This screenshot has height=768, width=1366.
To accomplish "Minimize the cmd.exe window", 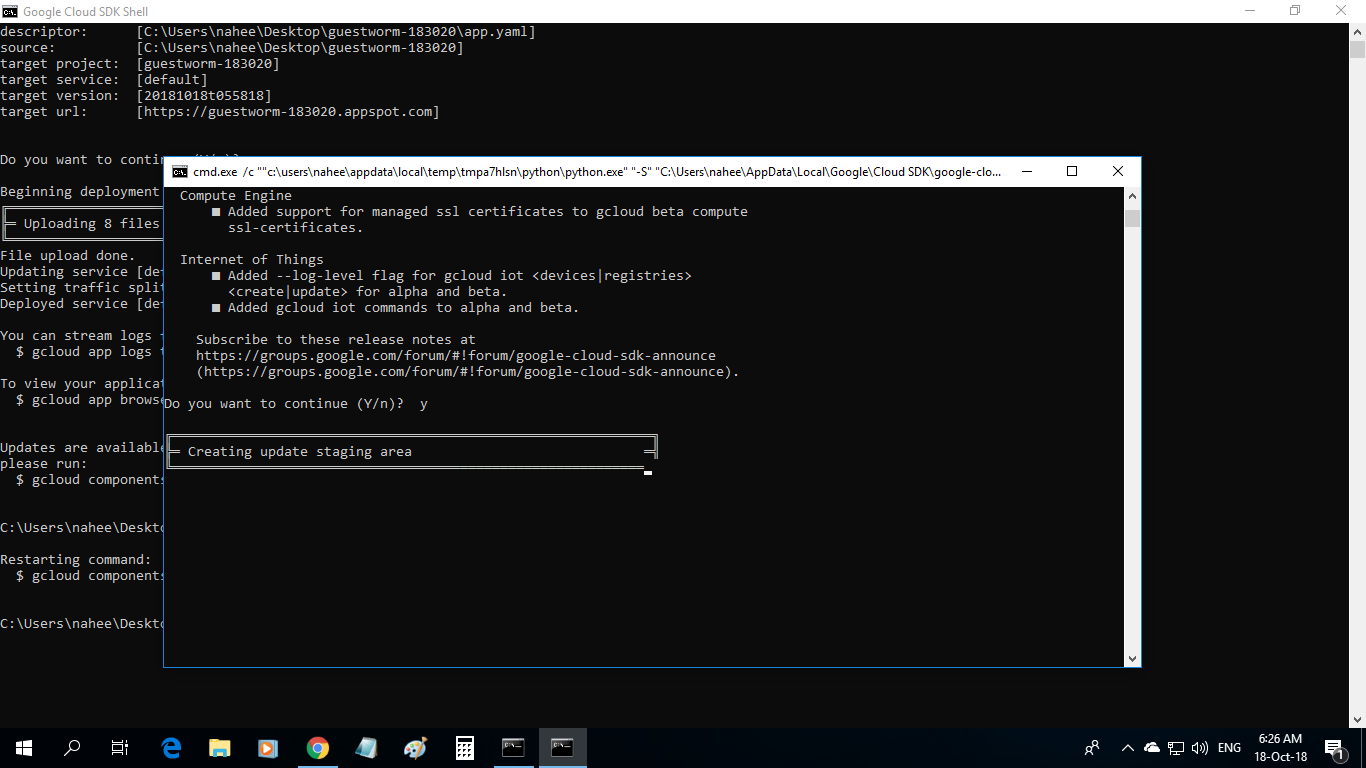I will pyautogui.click(x=1026, y=172).
